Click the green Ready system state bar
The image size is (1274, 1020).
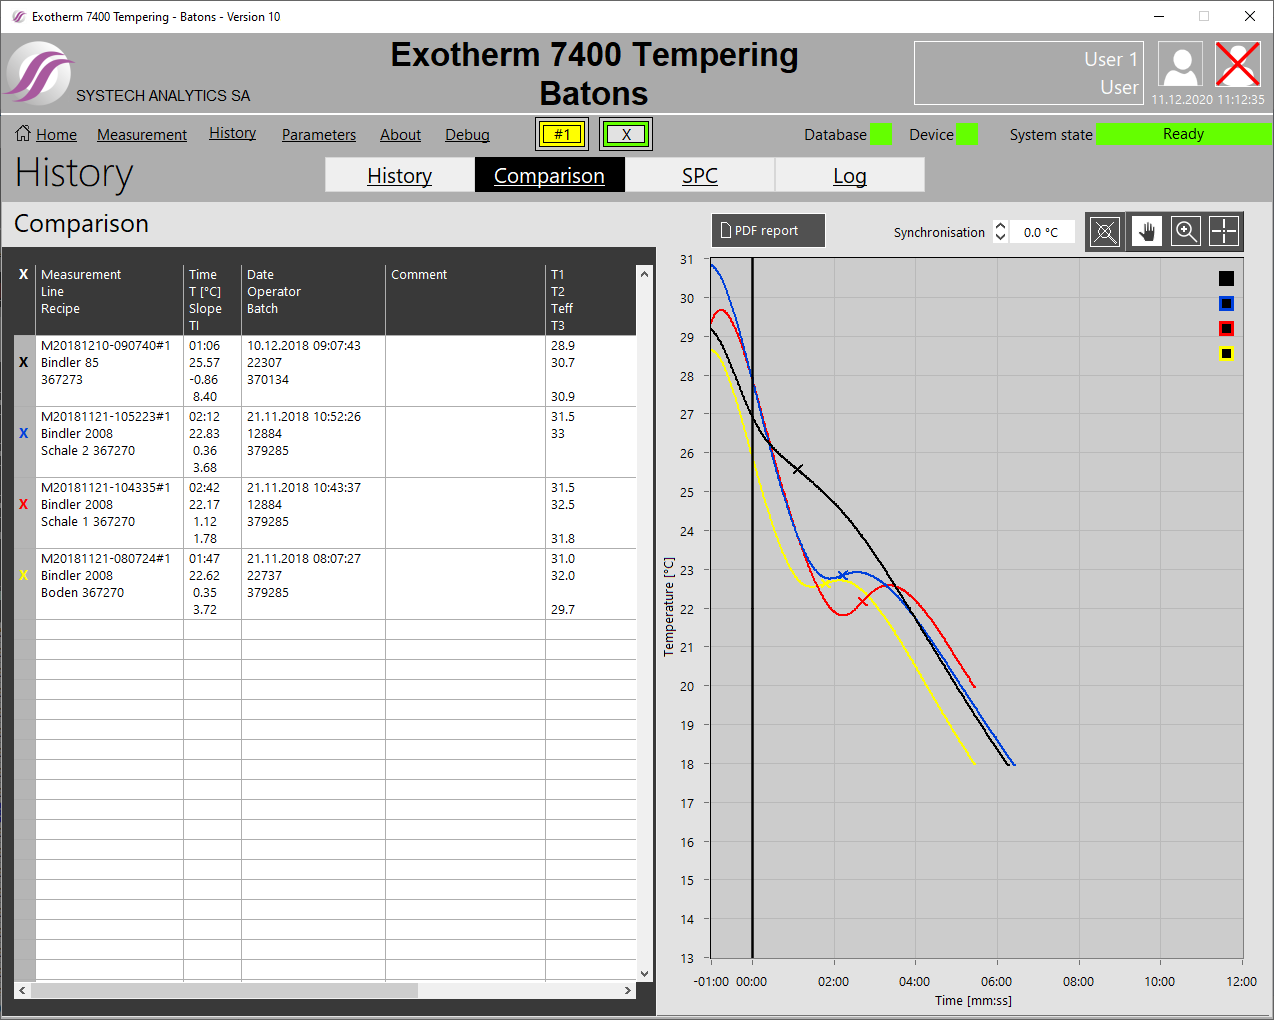point(1183,134)
